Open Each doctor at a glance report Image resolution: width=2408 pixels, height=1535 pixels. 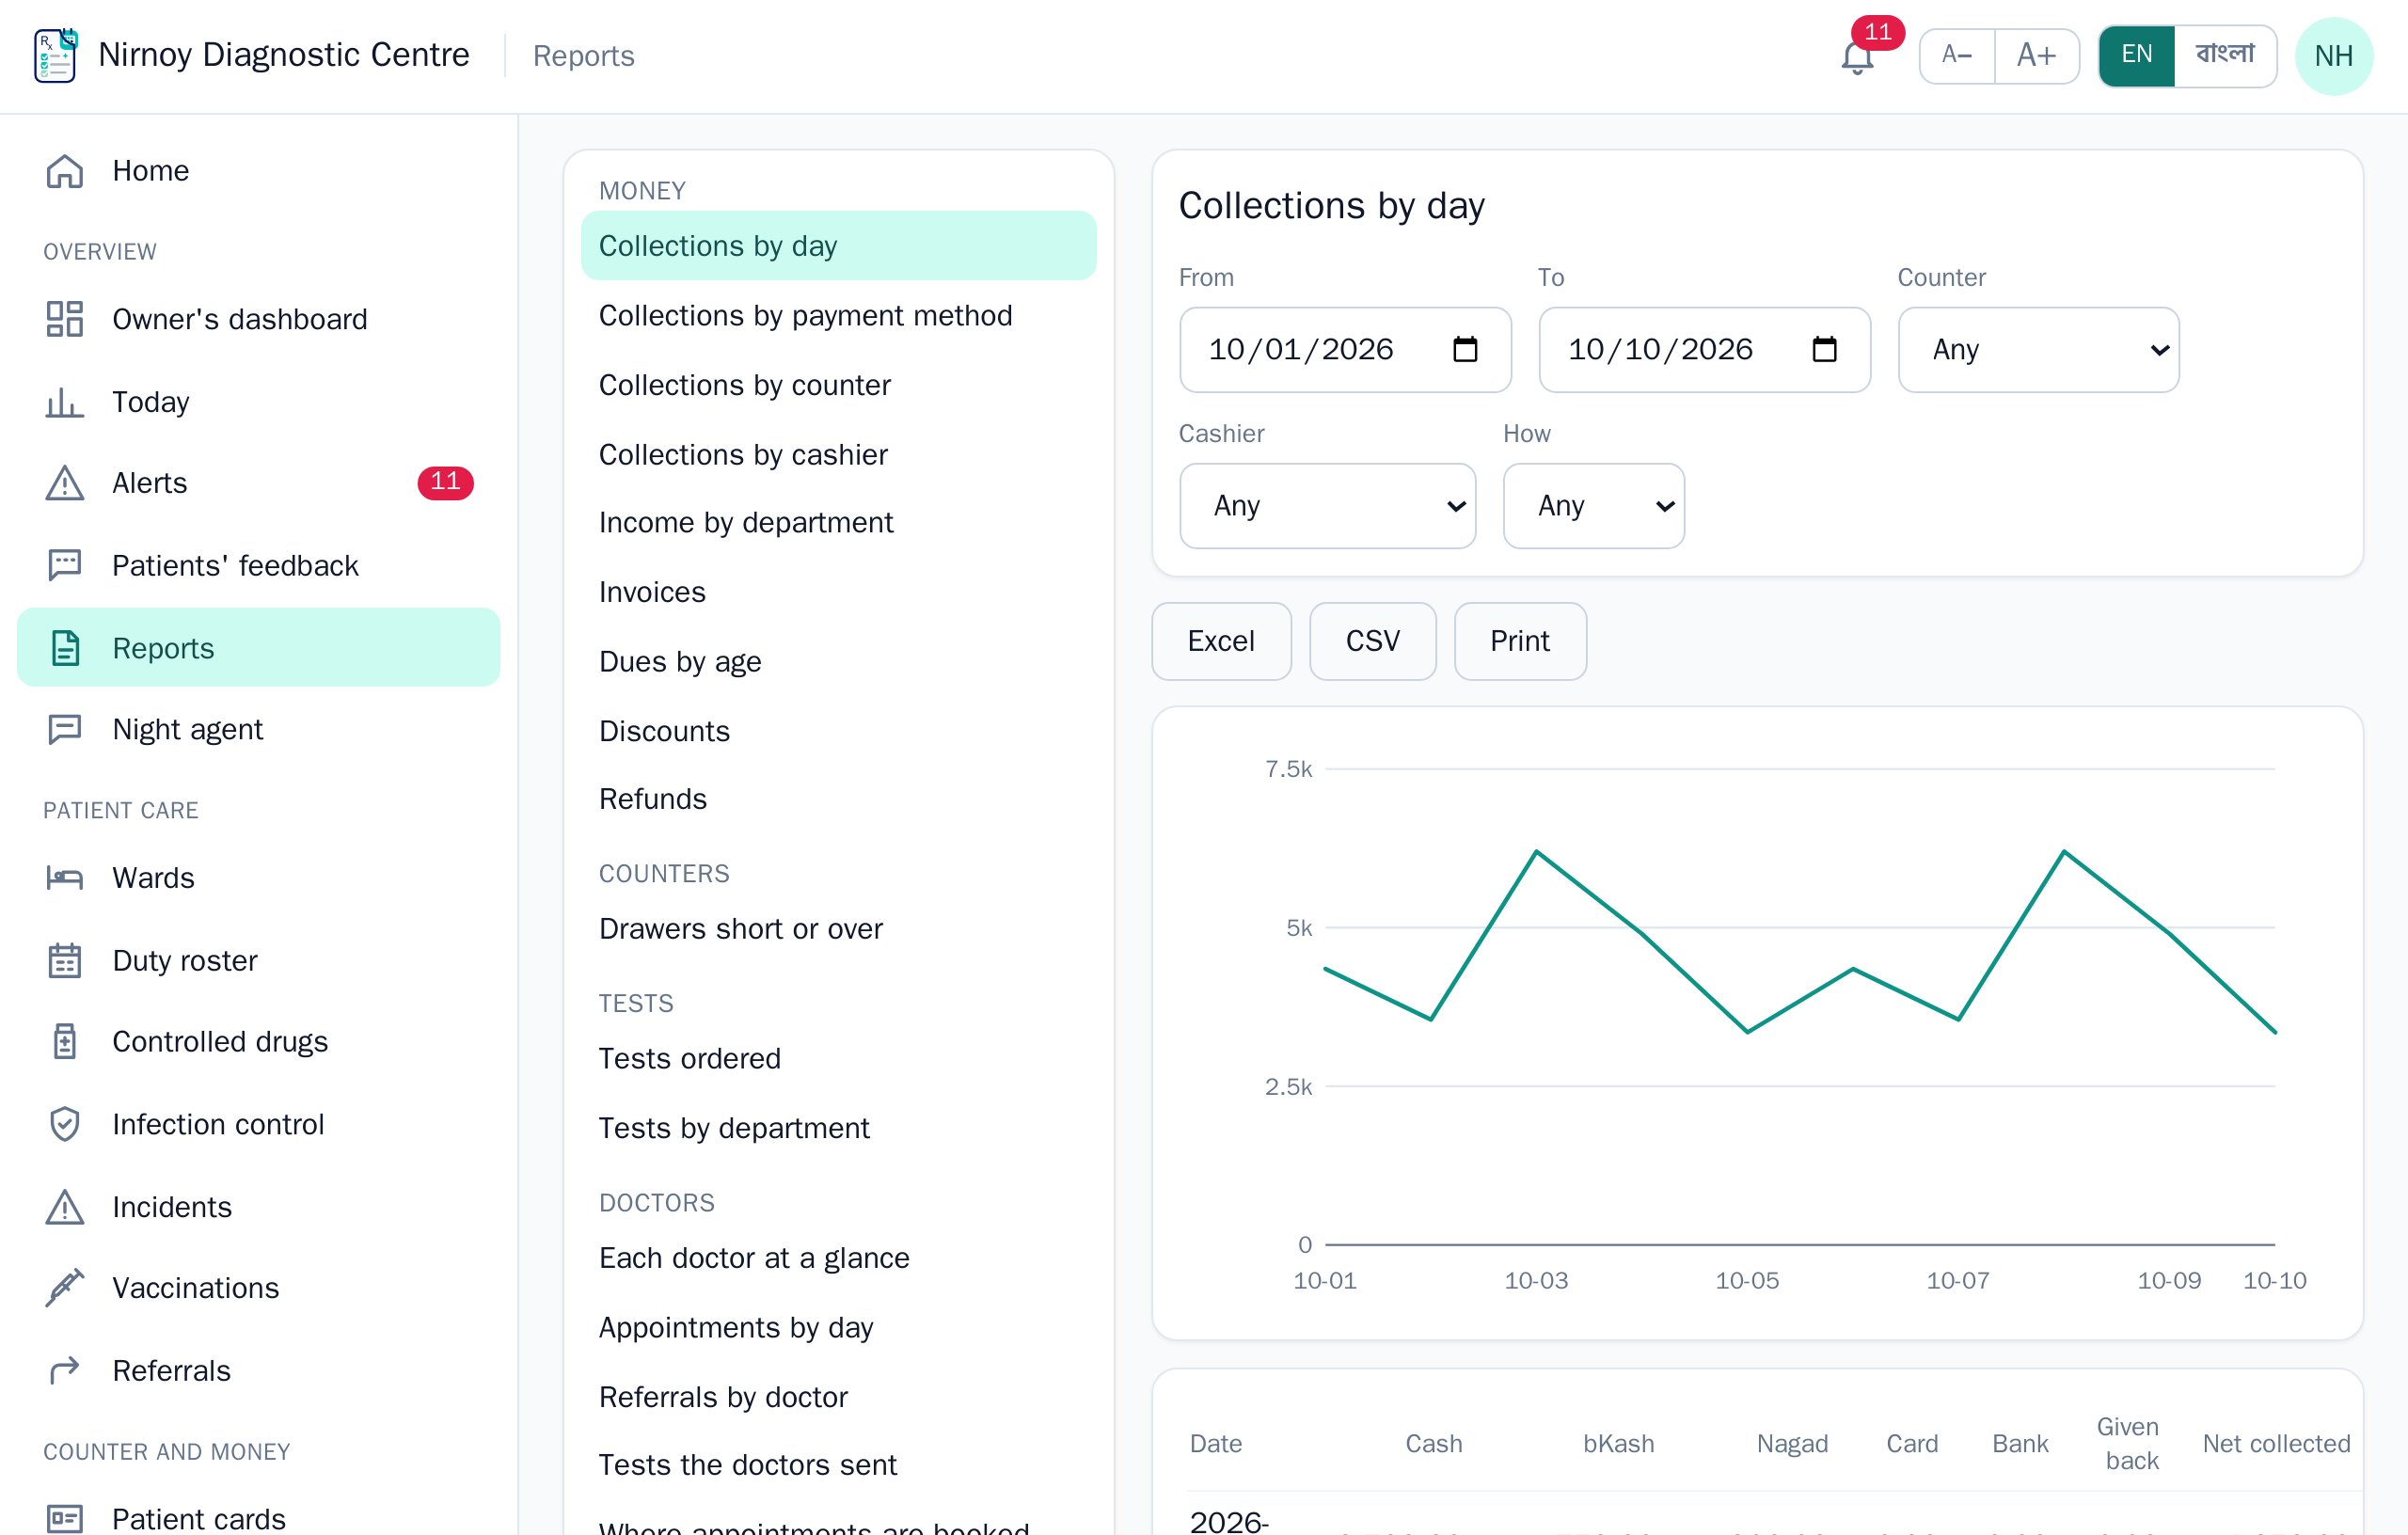(838, 1258)
